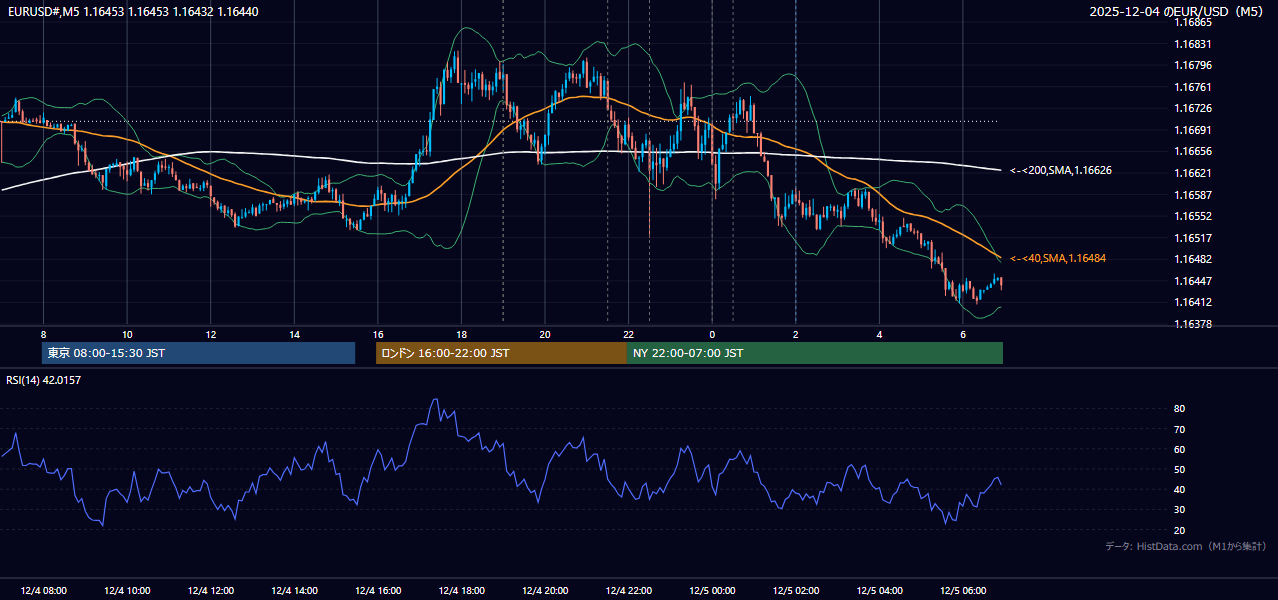Screen dimensions: 1278x600
Task: Click the 2025-12-04 EUR/USD (M5) chart title
Action: click(1178, 11)
